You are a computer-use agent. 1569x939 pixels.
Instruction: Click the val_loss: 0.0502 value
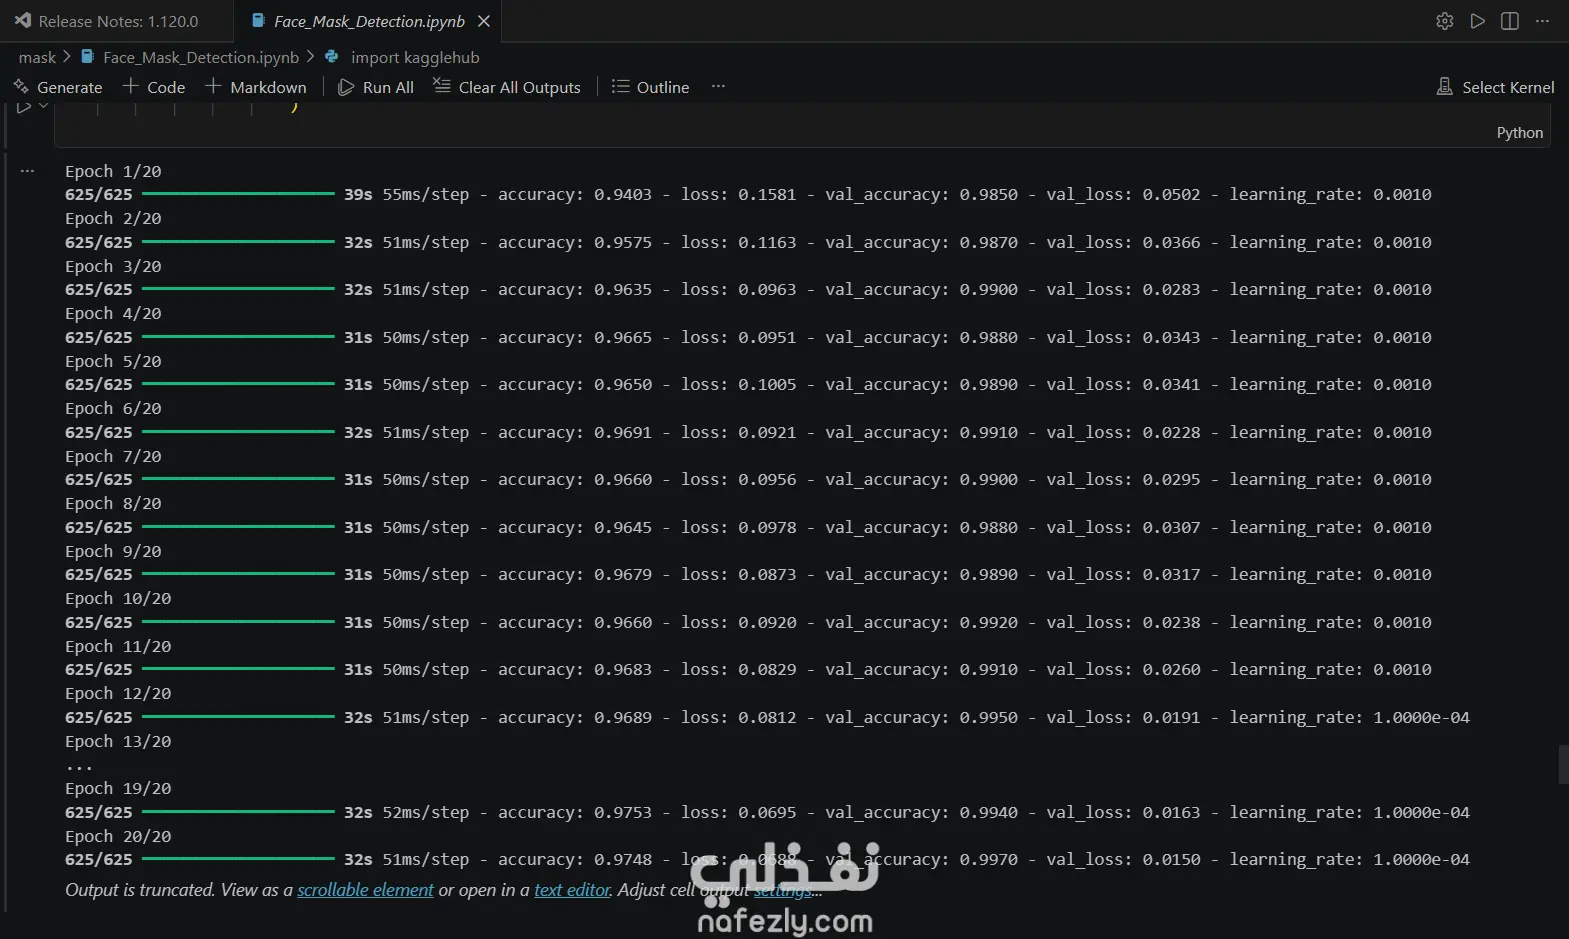[1123, 195]
